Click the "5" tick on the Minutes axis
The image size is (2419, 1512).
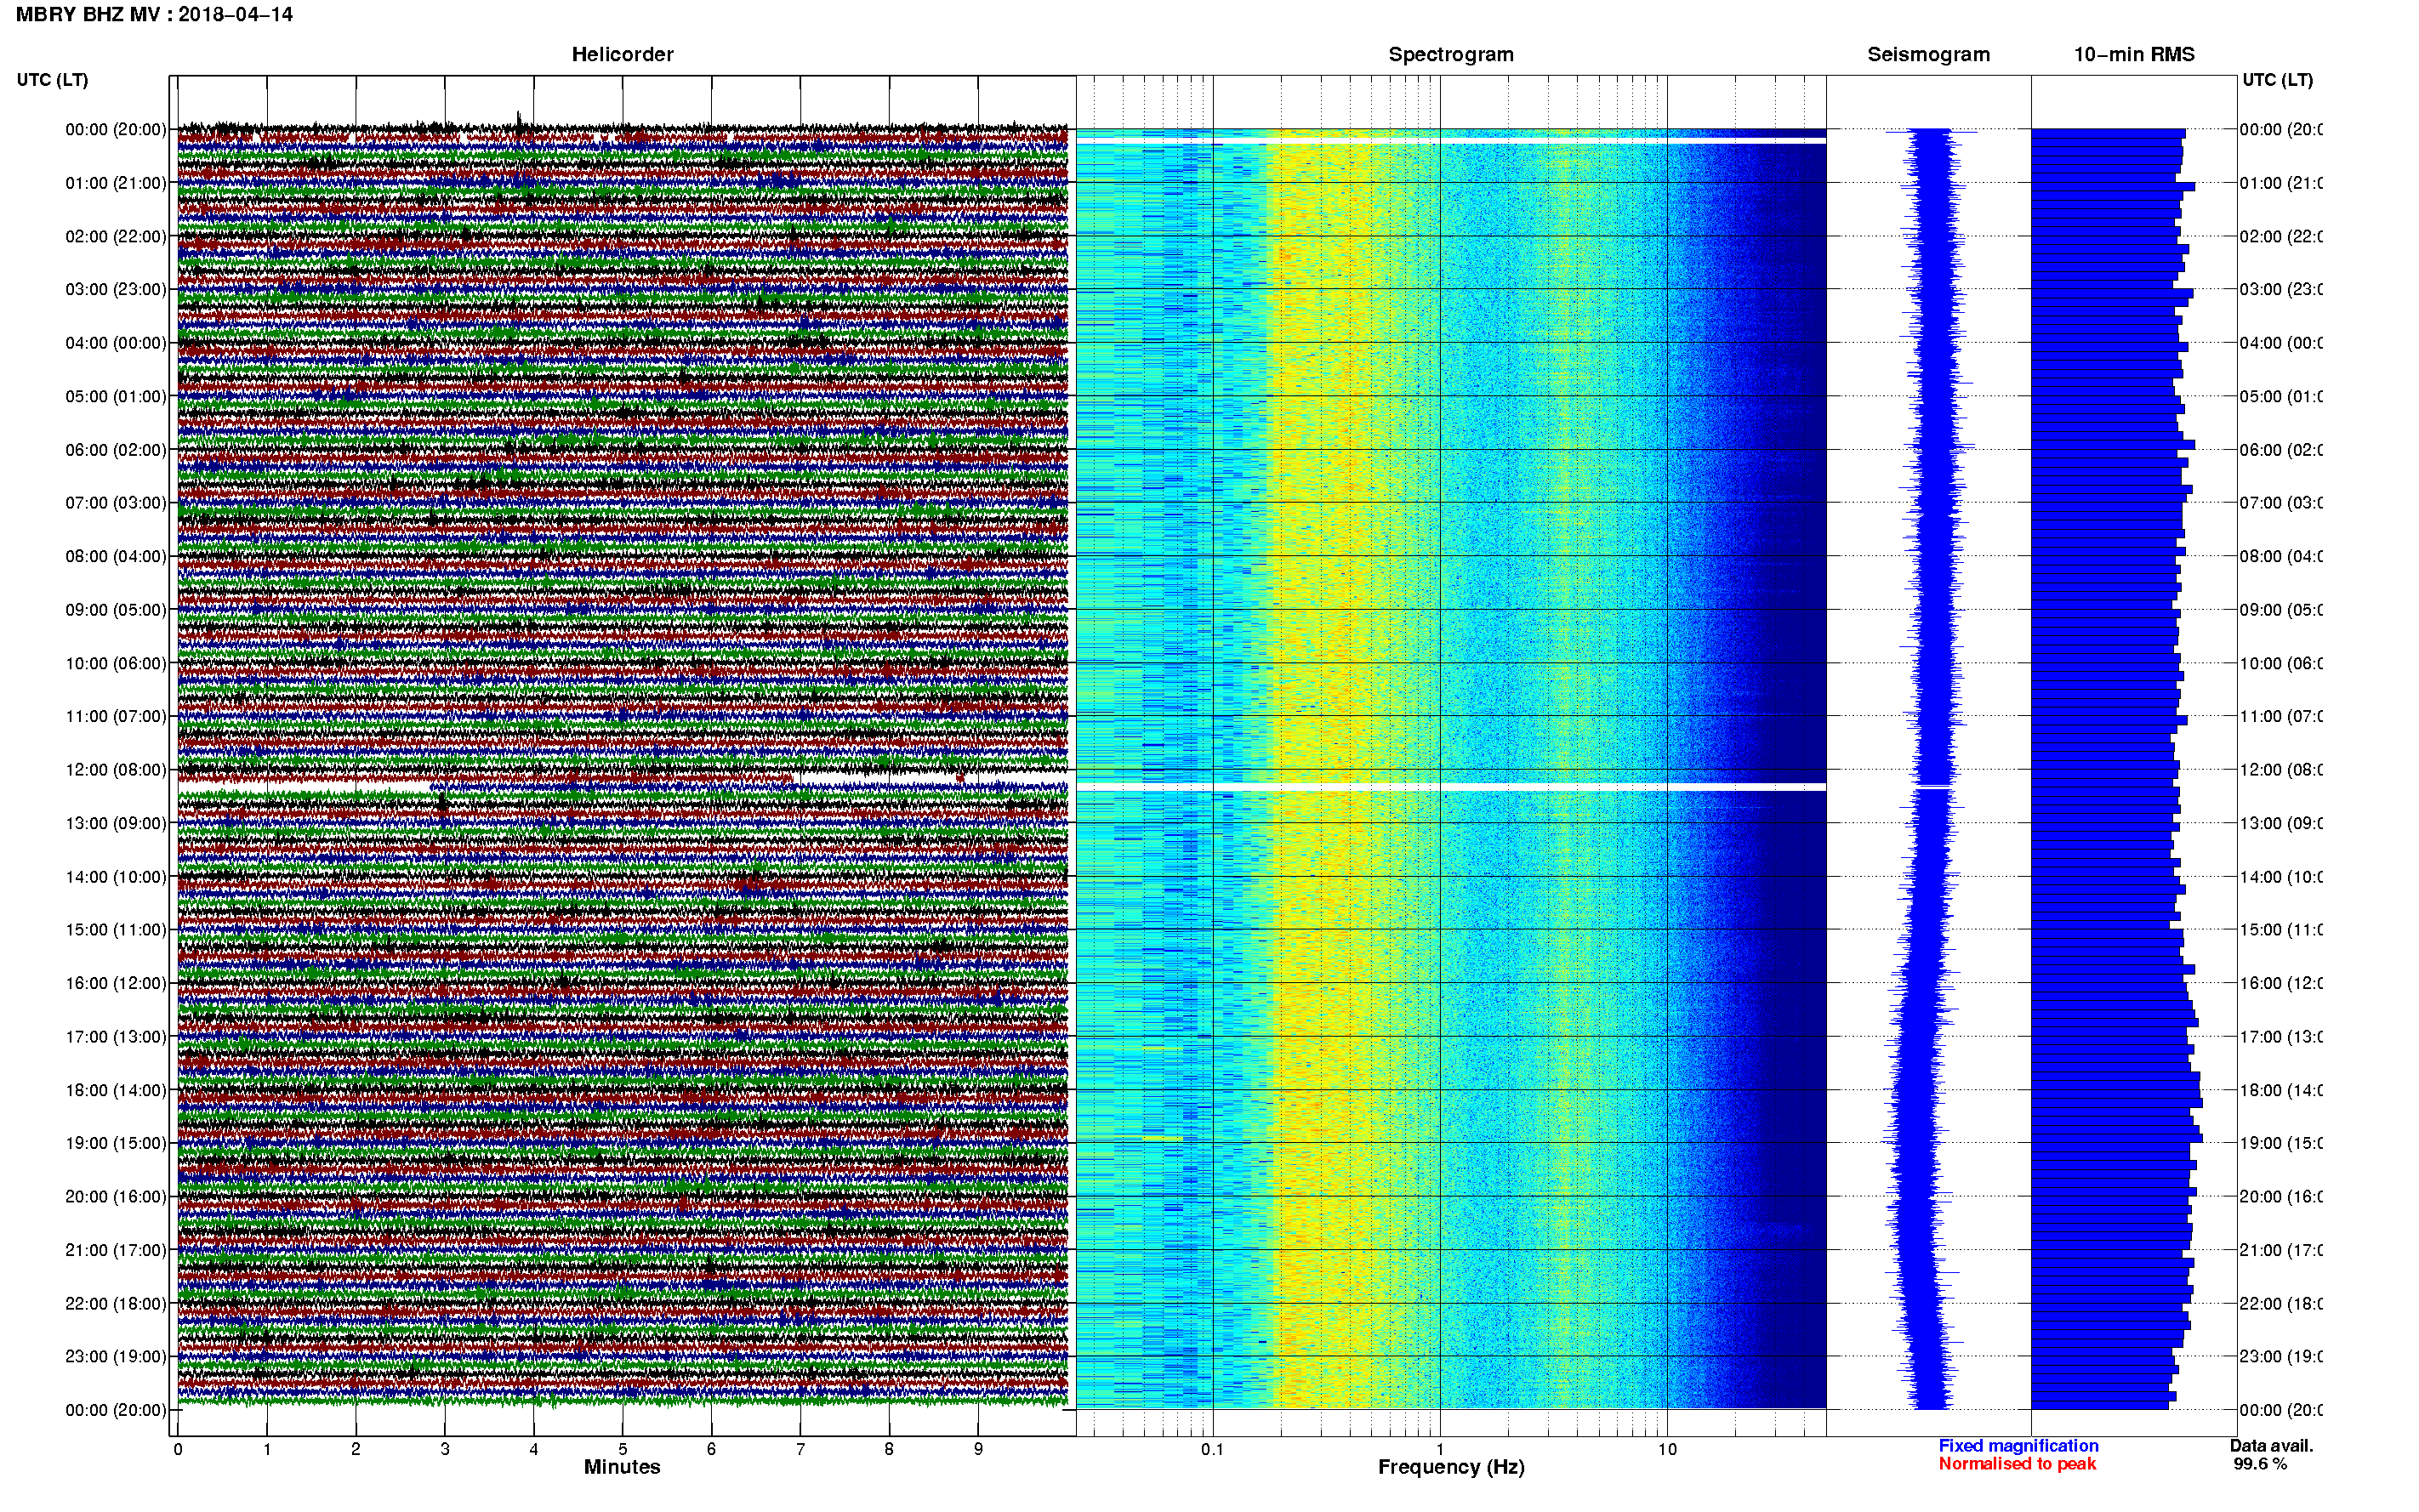(x=623, y=1449)
